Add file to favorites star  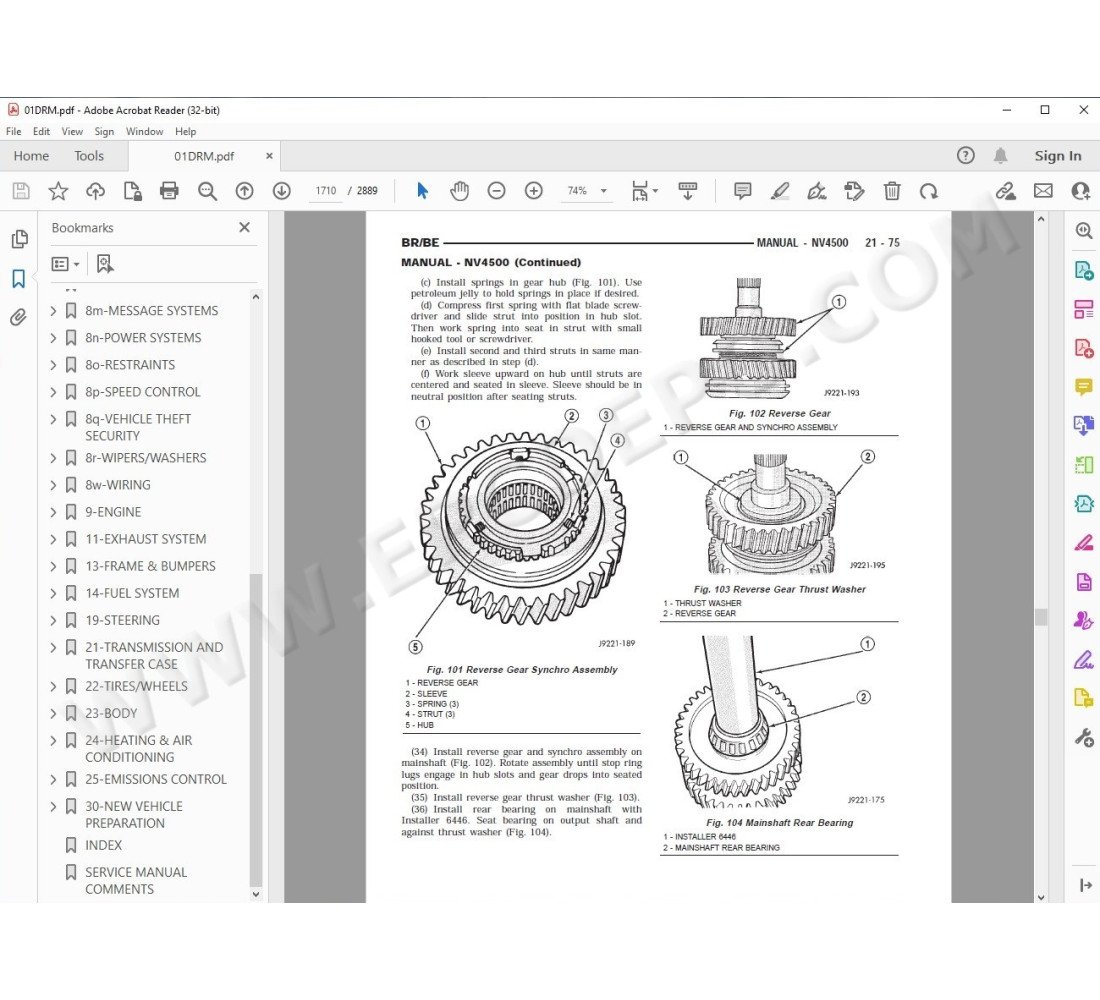(58, 191)
